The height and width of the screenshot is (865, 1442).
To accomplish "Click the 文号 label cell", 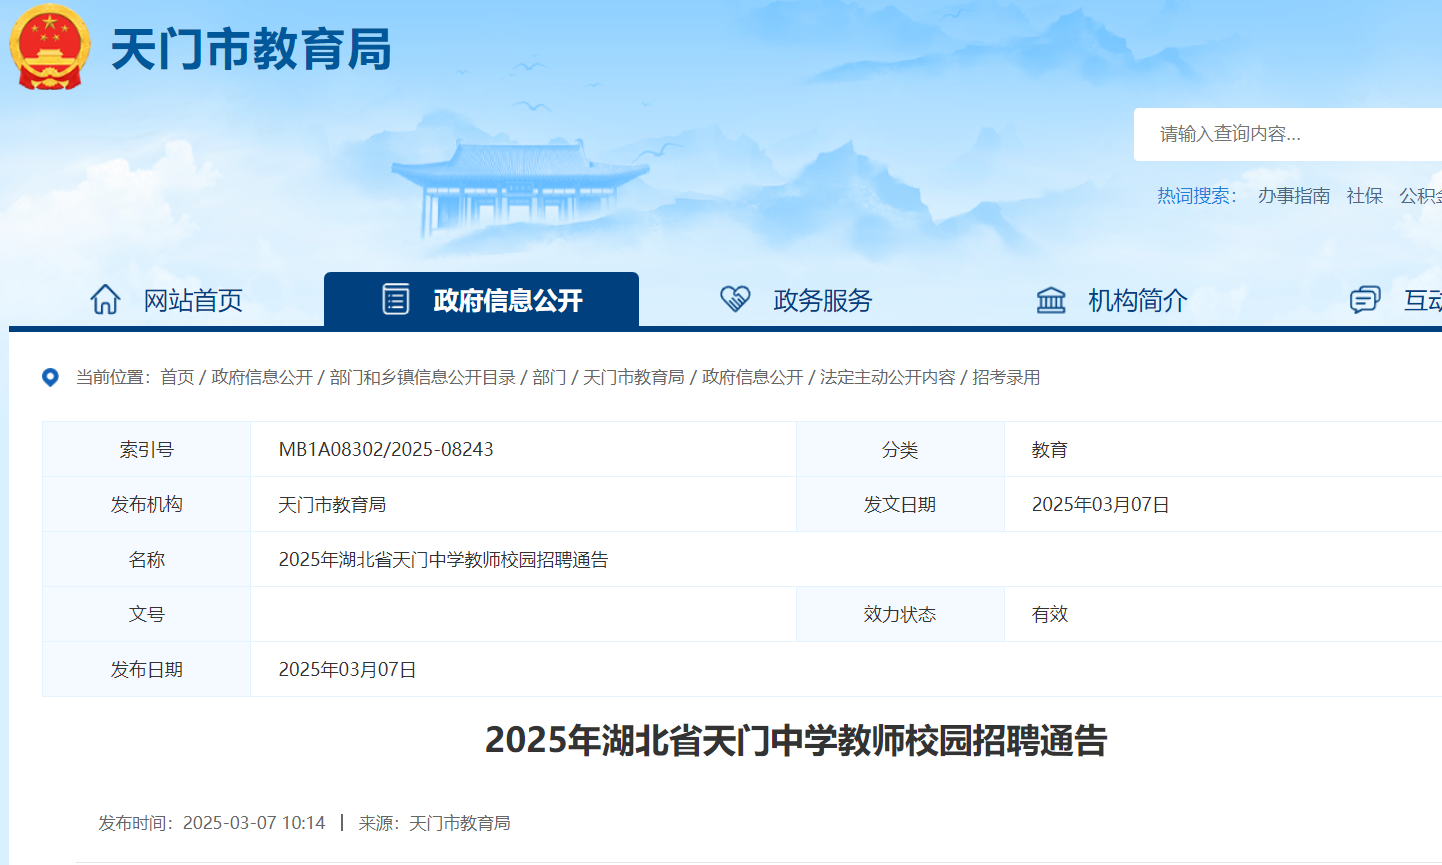I will 147,614.
